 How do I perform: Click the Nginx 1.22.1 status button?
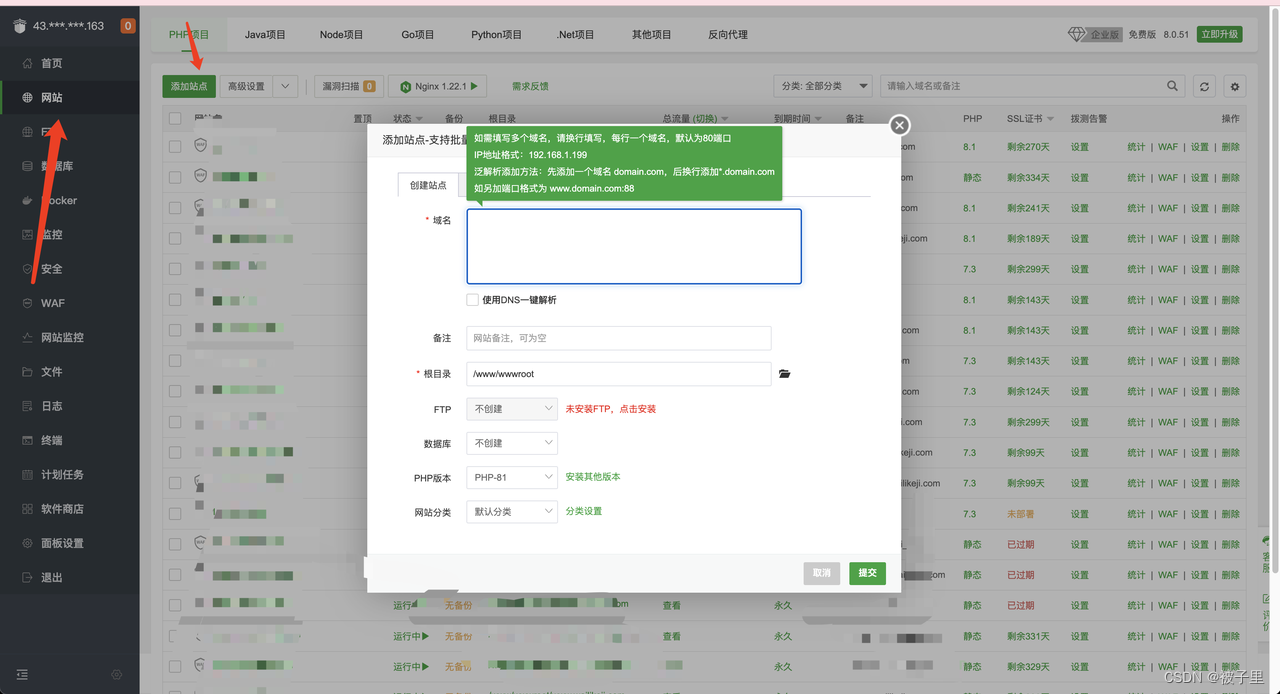click(x=439, y=86)
